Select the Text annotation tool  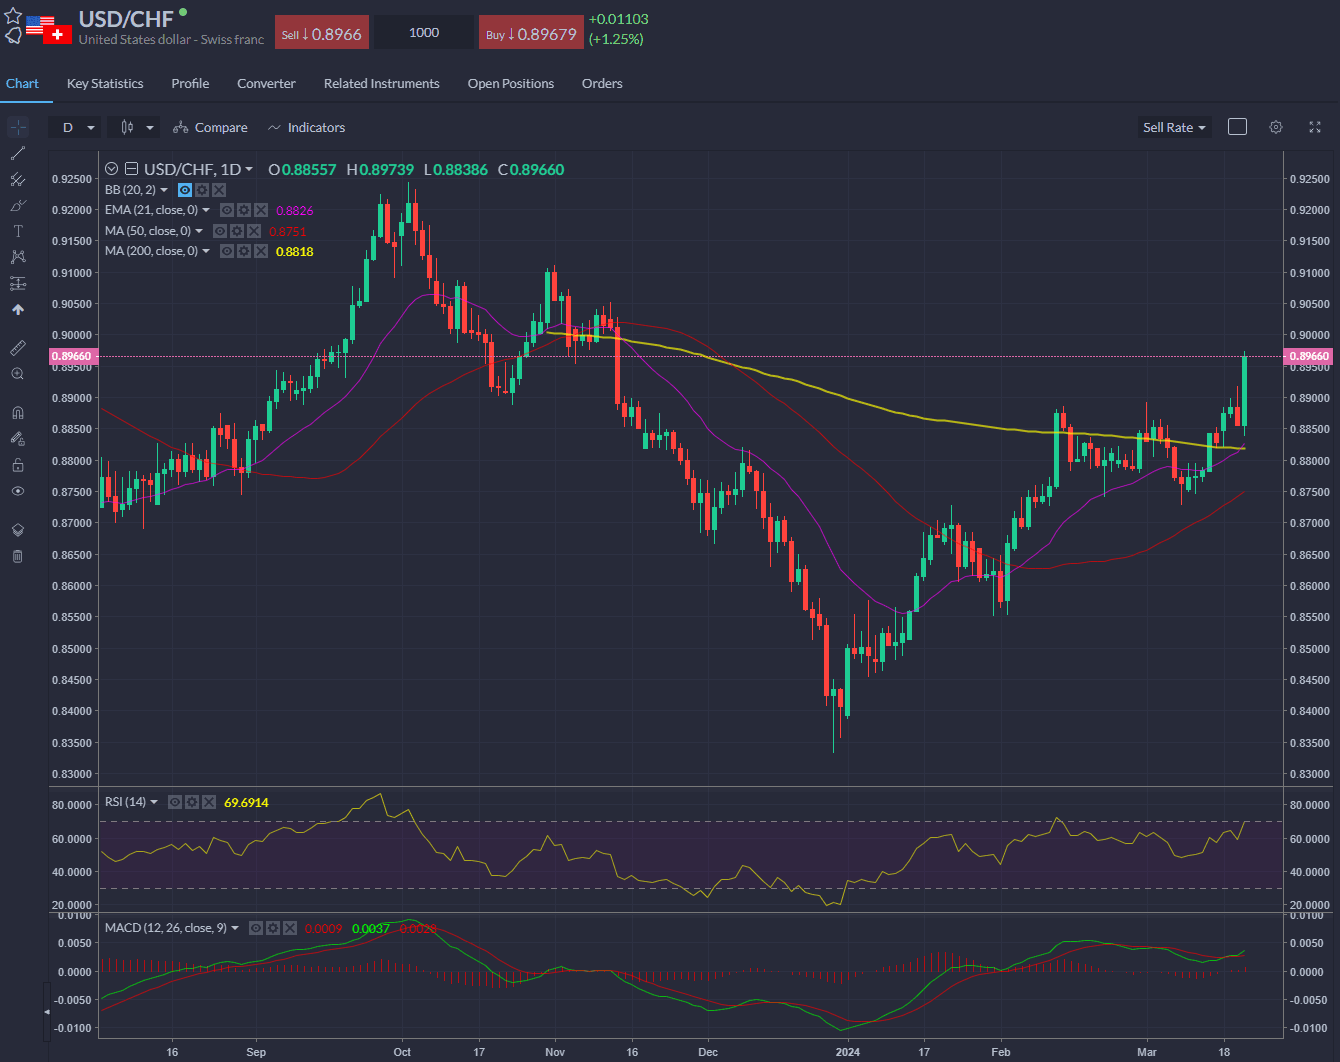pyautogui.click(x=18, y=231)
